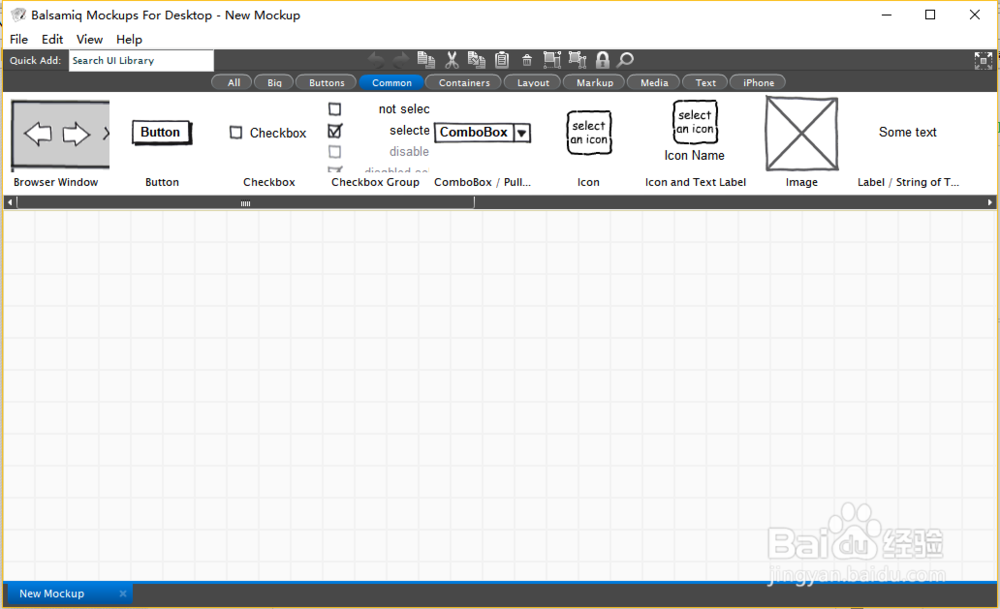Close the New Mockup tab
The width and height of the screenshot is (1000, 609).
[x=122, y=594]
